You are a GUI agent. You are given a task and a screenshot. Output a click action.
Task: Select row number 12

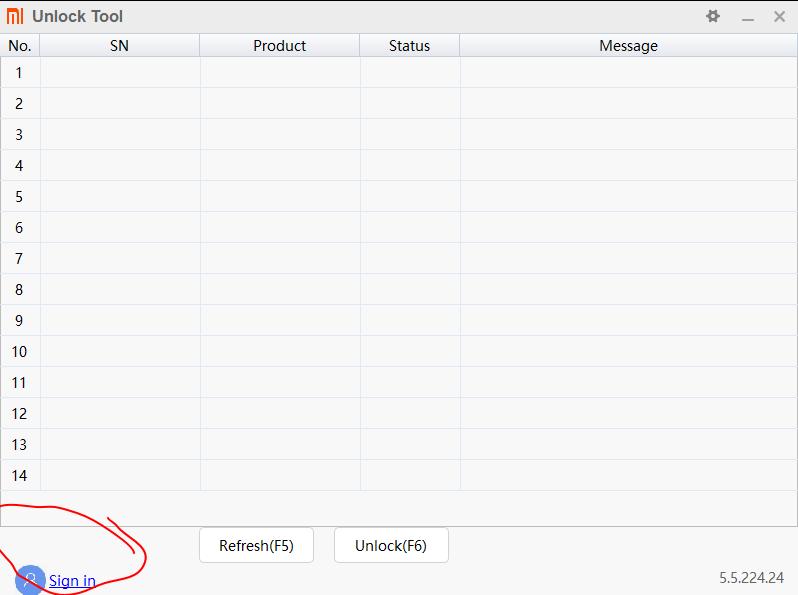pyautogui.click(x=399, y=414)
